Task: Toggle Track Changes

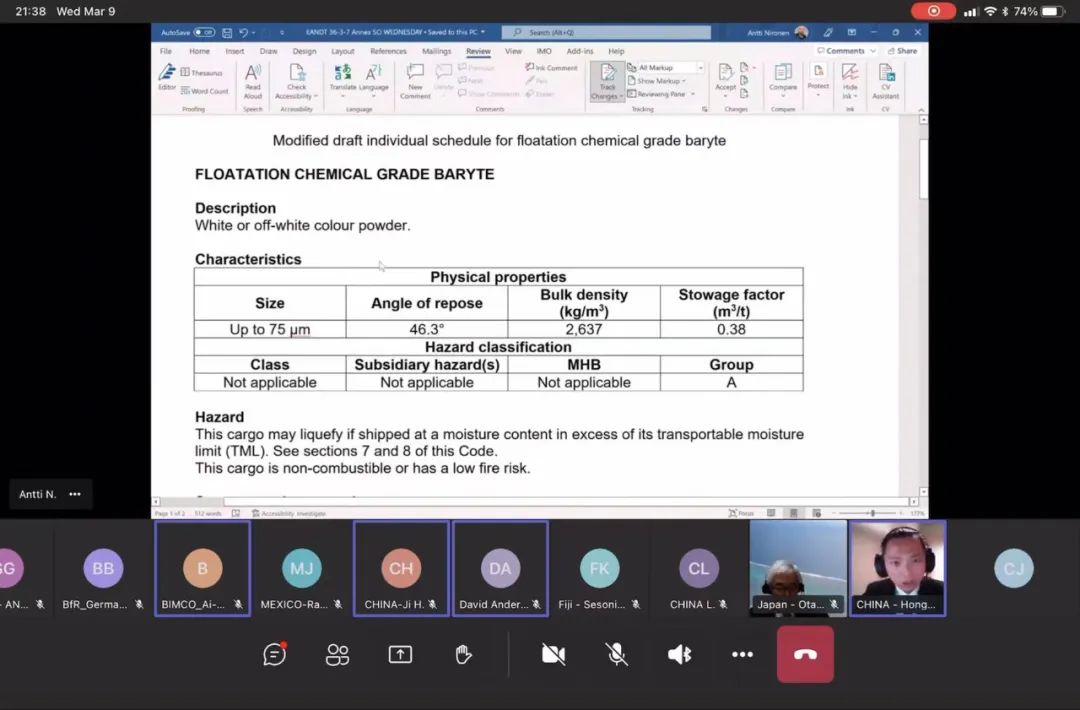Action: 607,81
